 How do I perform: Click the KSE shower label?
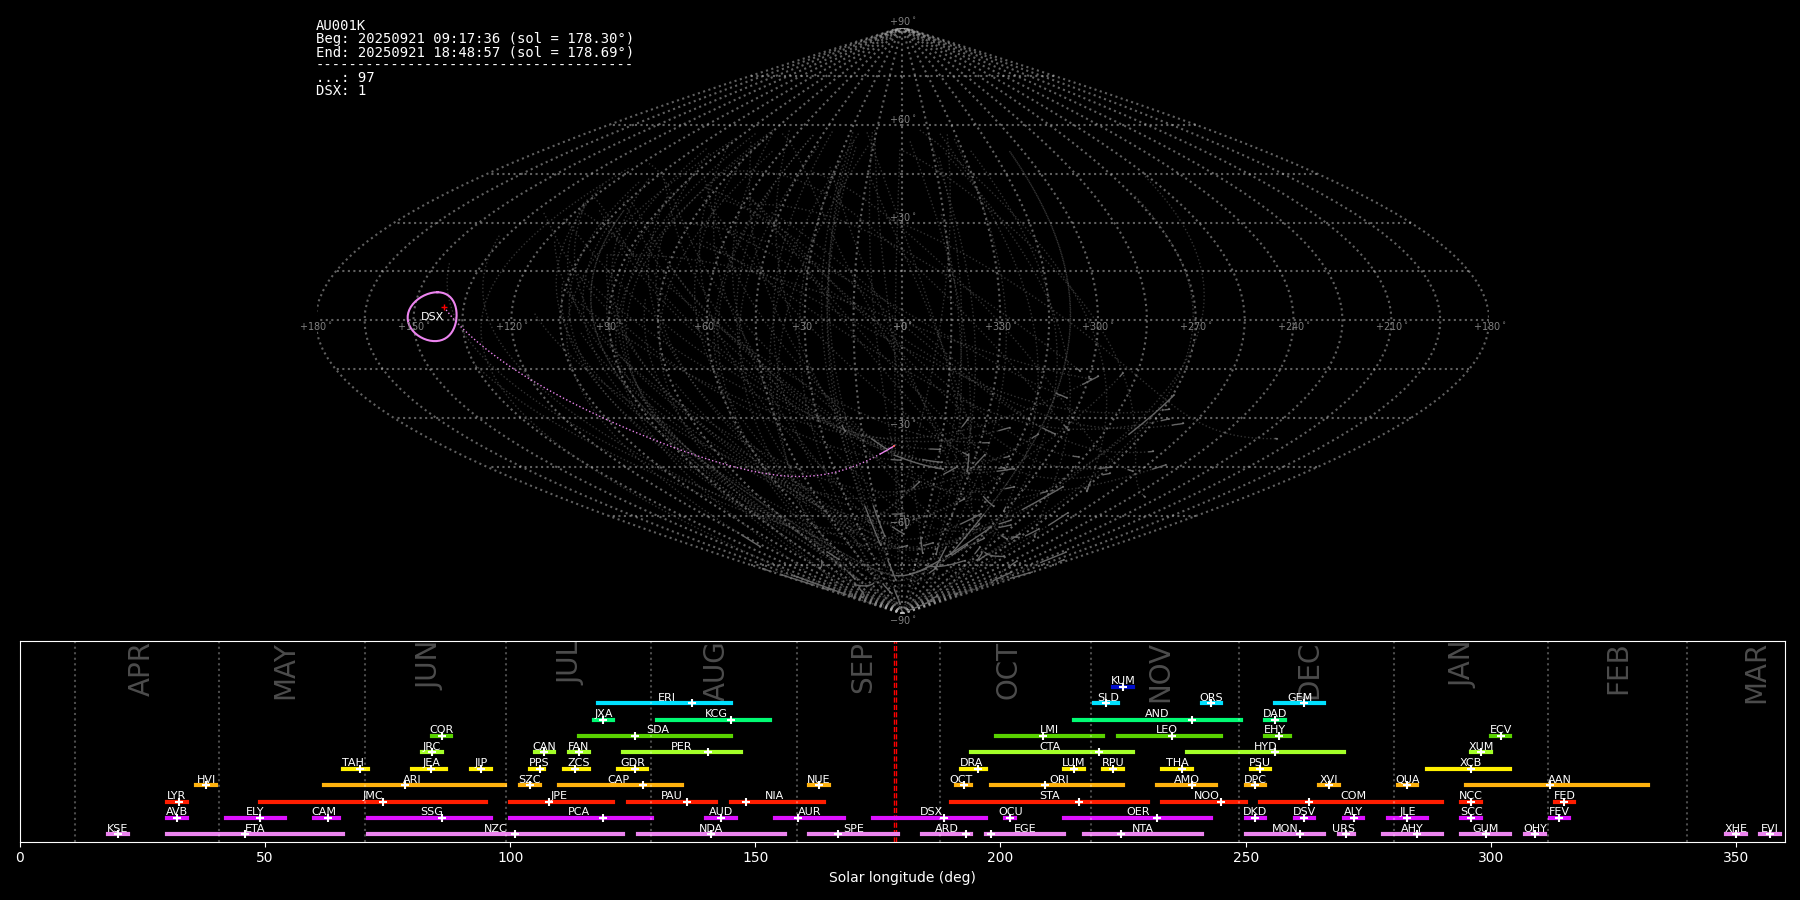click(117, 829)
